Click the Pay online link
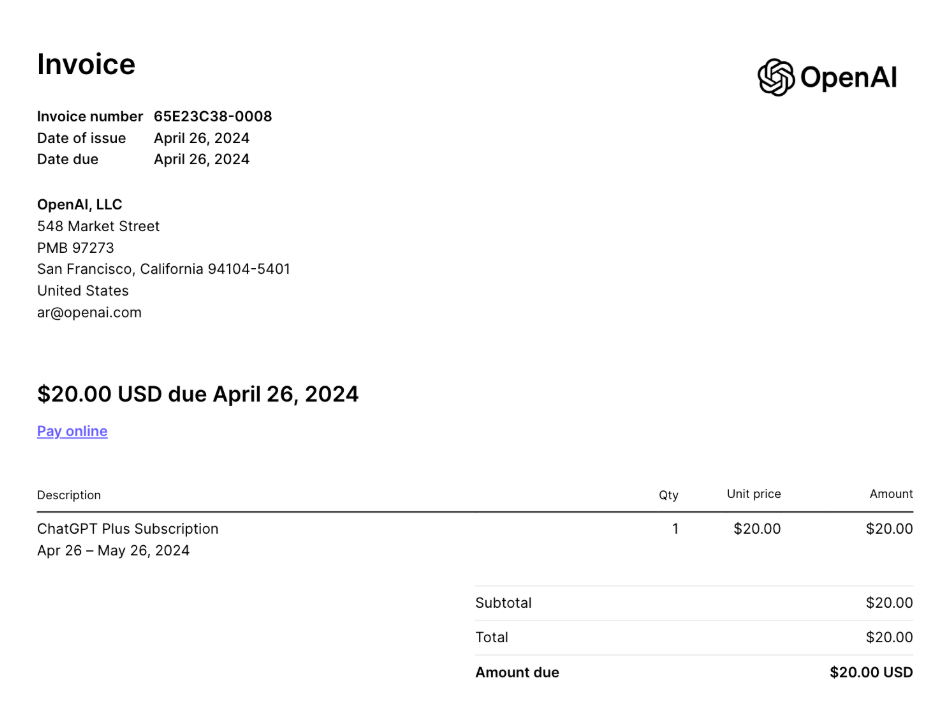Screen dimensions: 928x706 click(x=72, y=431)
